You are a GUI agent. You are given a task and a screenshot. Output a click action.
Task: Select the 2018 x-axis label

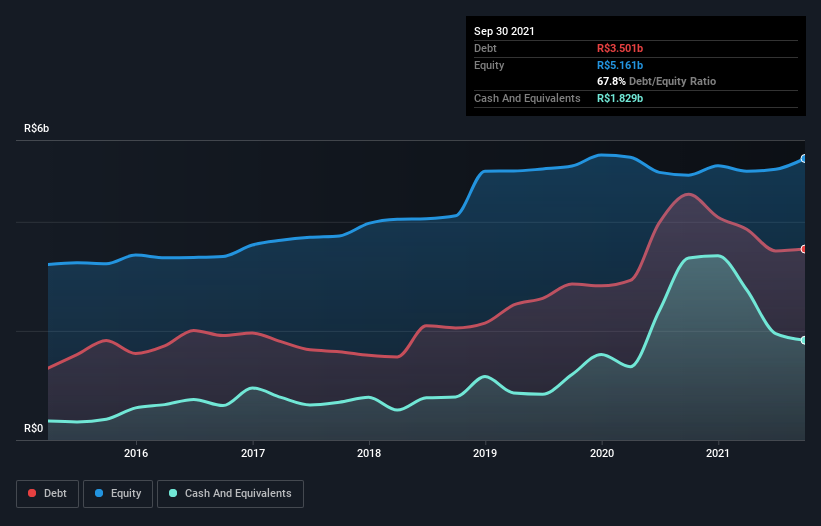pyautogui.click(x=369, y=453)
